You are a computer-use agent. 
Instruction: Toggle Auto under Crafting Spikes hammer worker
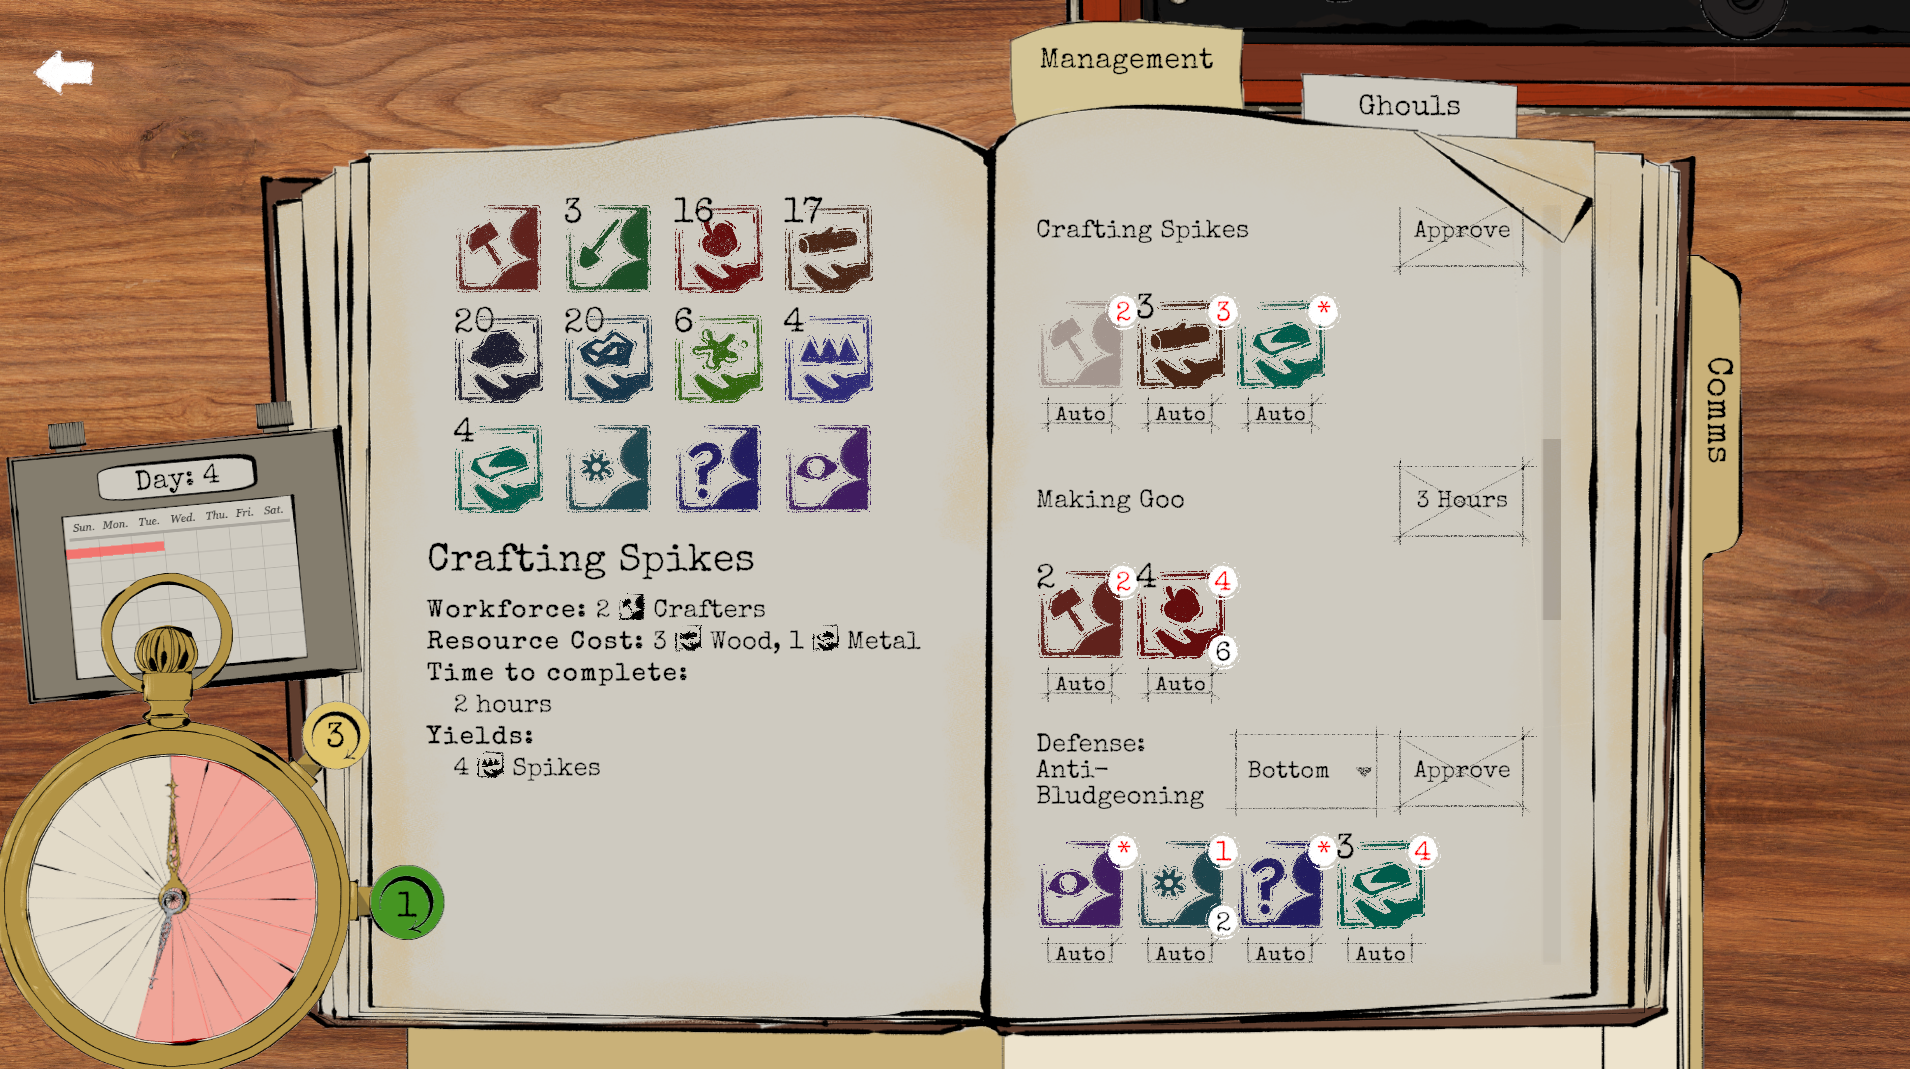pos(1081,414)
